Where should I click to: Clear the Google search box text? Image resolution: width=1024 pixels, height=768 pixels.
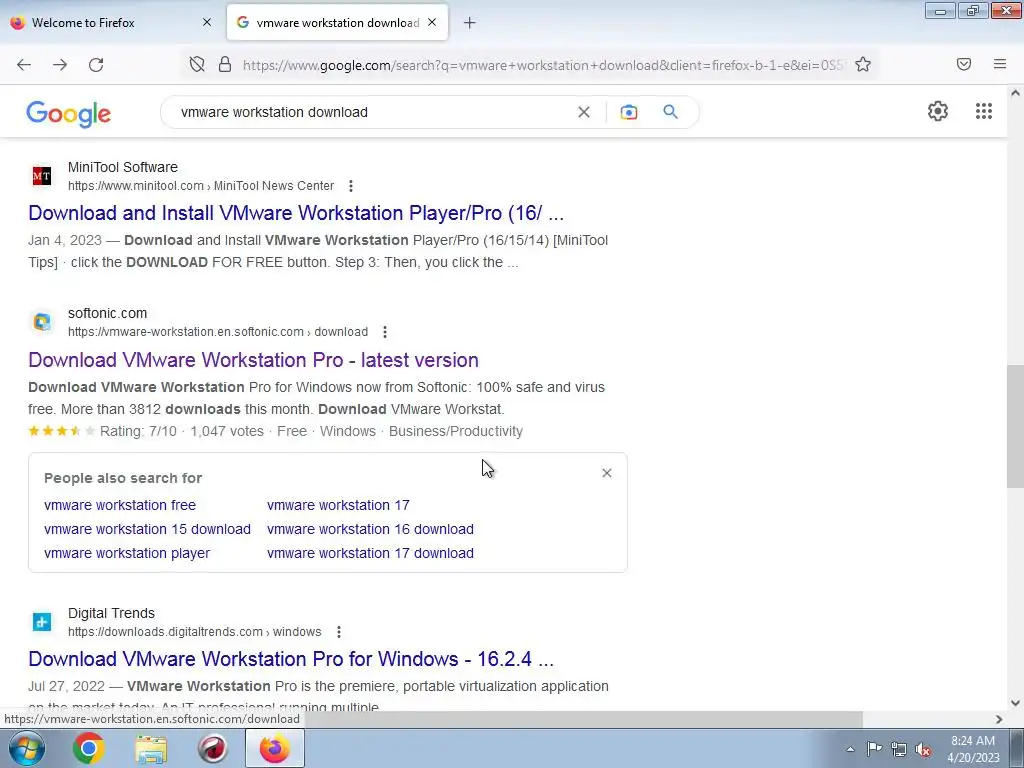tap(584, 112)
